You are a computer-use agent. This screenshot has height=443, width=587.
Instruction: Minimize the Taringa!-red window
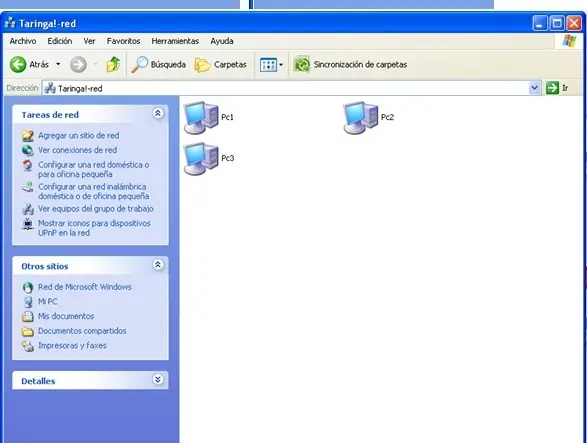539,24
